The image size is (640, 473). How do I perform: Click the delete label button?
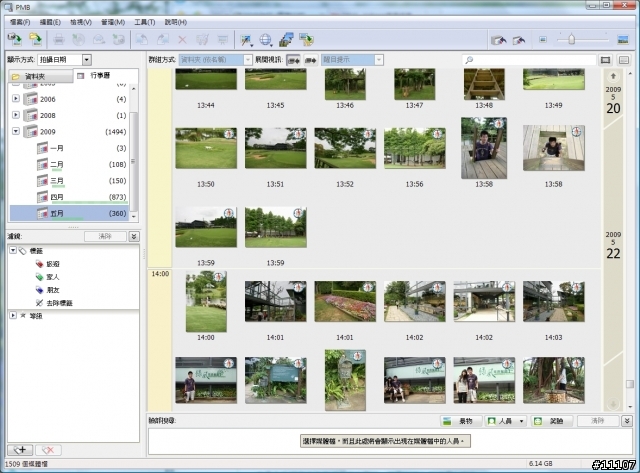click(48, 450)
